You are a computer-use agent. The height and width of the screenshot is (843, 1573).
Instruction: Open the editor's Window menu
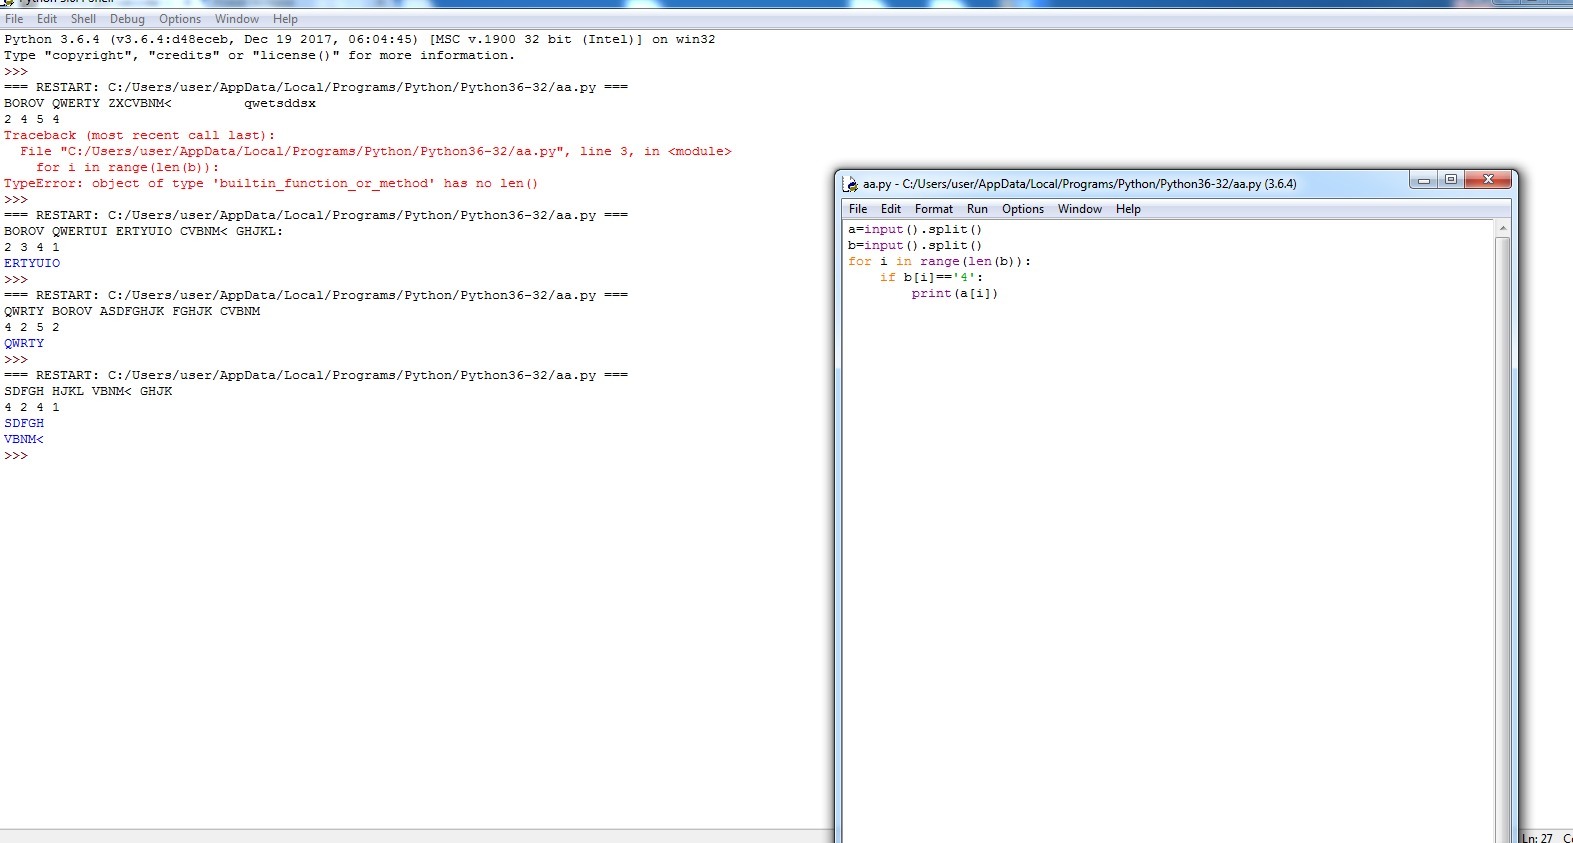1079,209
